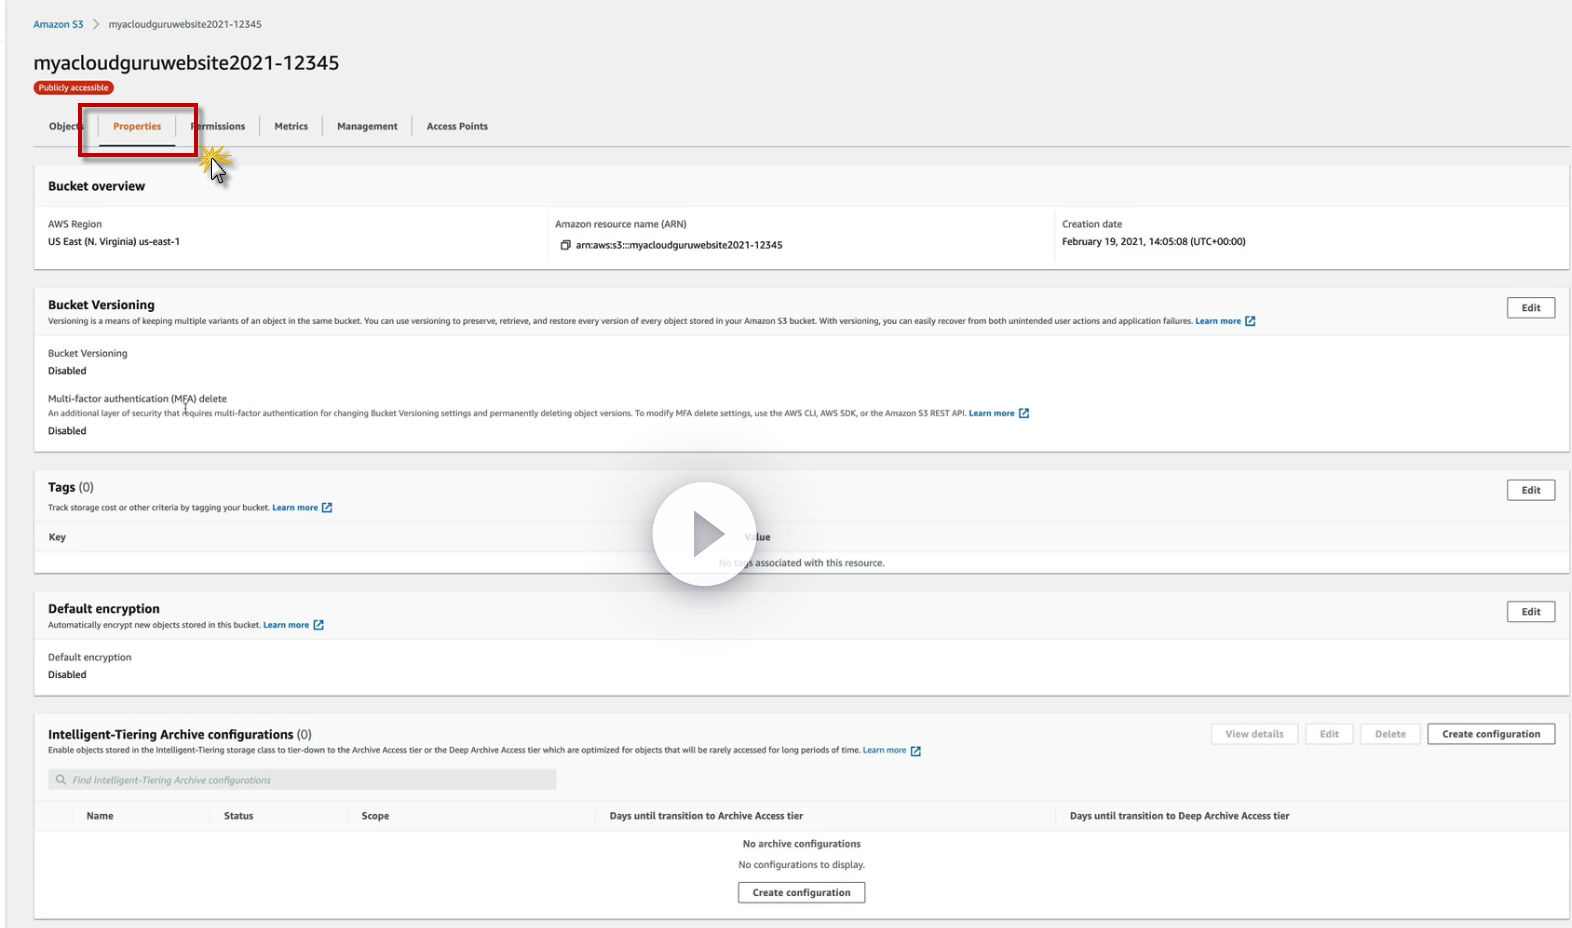Open Learn more link for Default encryption
The image size is (1572, 928).
286,625
